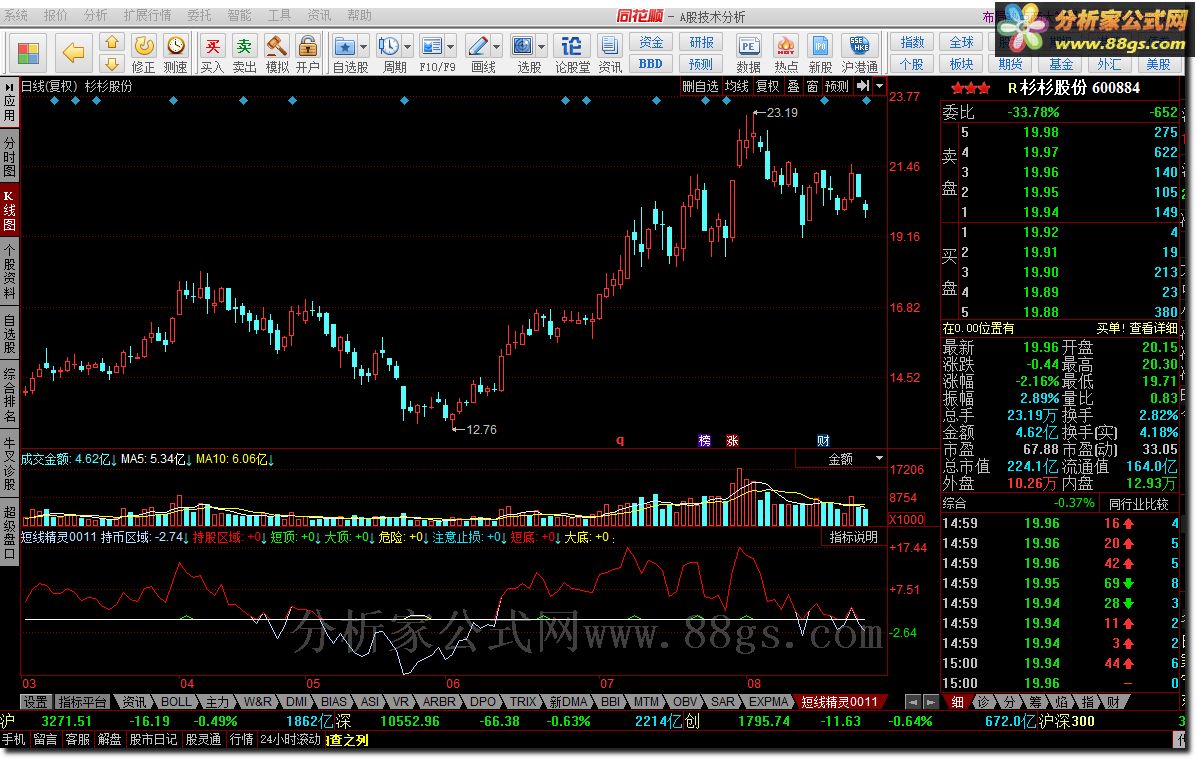Screen dimensions: 1197x759
Task: Open the 资讯 news toolbar icon
Action: (x=609, y=47)
